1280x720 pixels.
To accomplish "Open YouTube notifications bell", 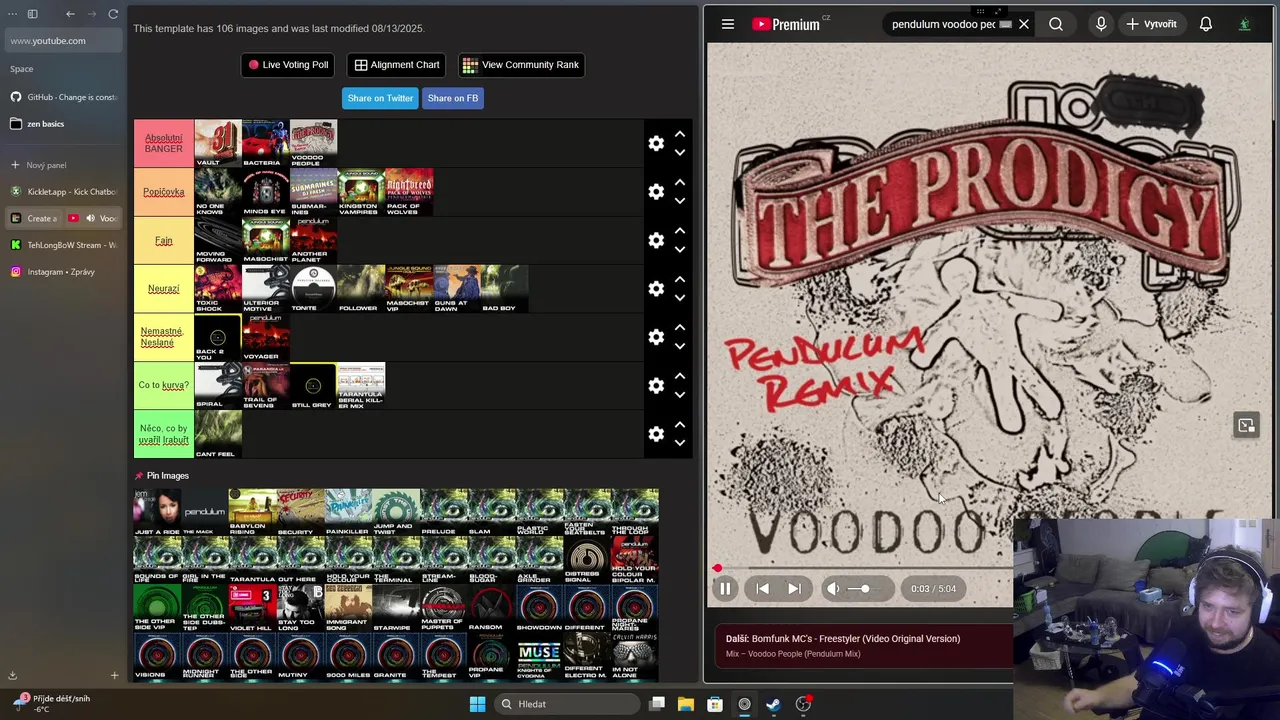I will 1206,24.
